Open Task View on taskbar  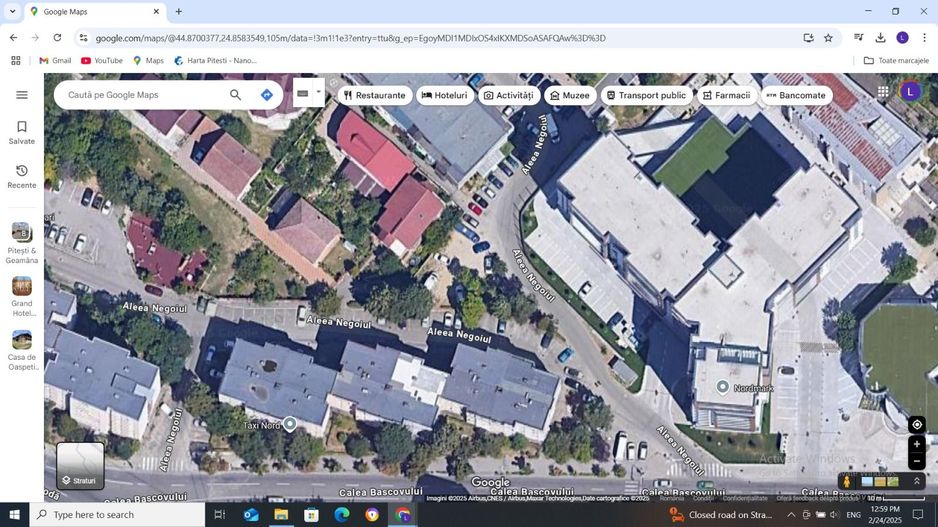tap(220, 514)
